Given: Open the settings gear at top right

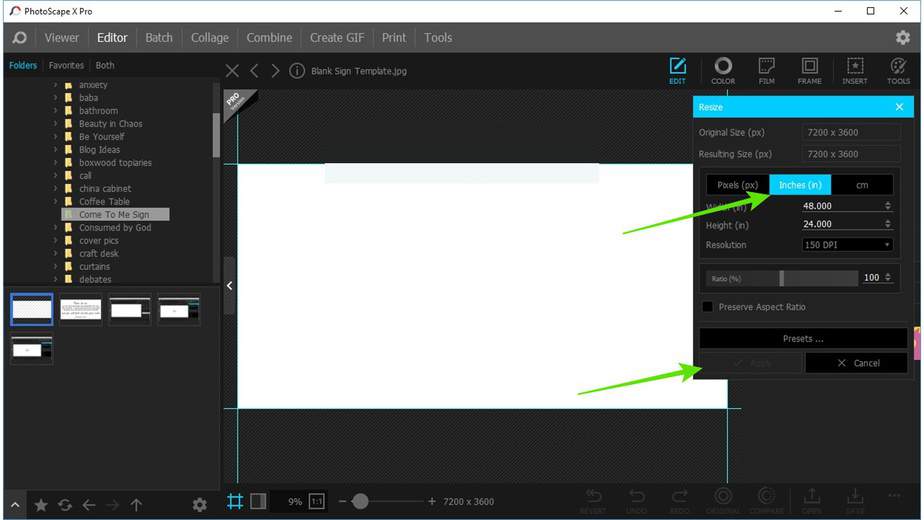Looking at the screenshot, I should click(x=902, y=38).
